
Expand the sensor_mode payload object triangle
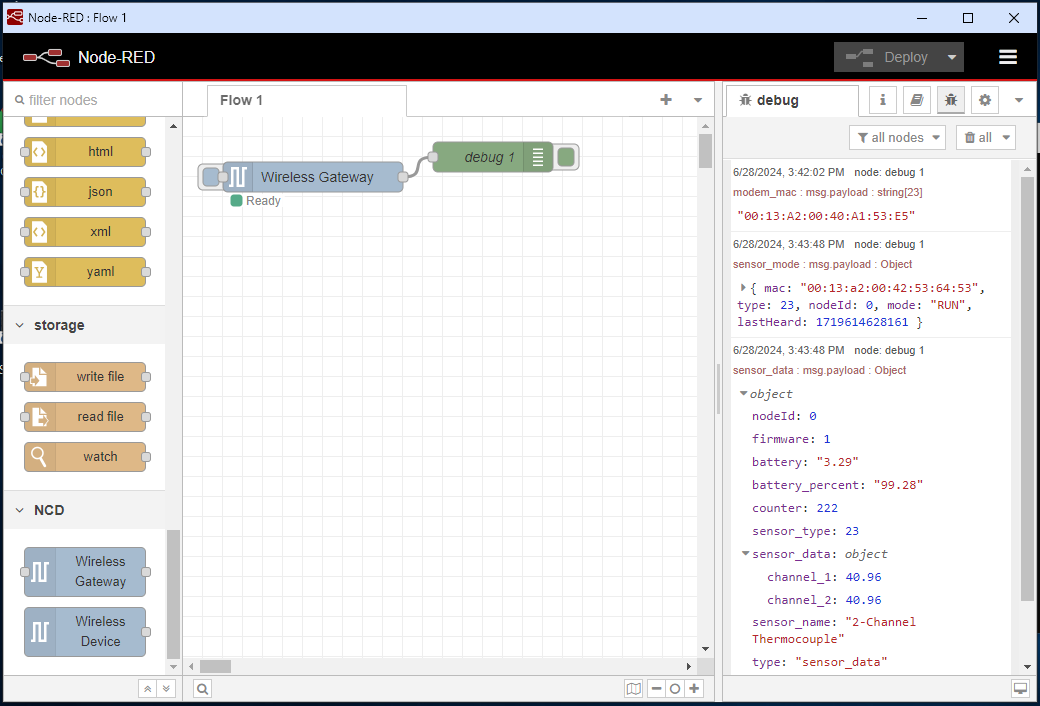(x=744, y=288)
